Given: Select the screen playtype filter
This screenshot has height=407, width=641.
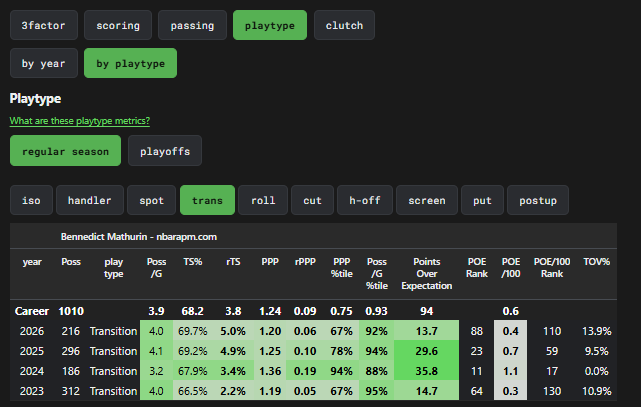Looking at the screenshot, I should pos(427,200).
